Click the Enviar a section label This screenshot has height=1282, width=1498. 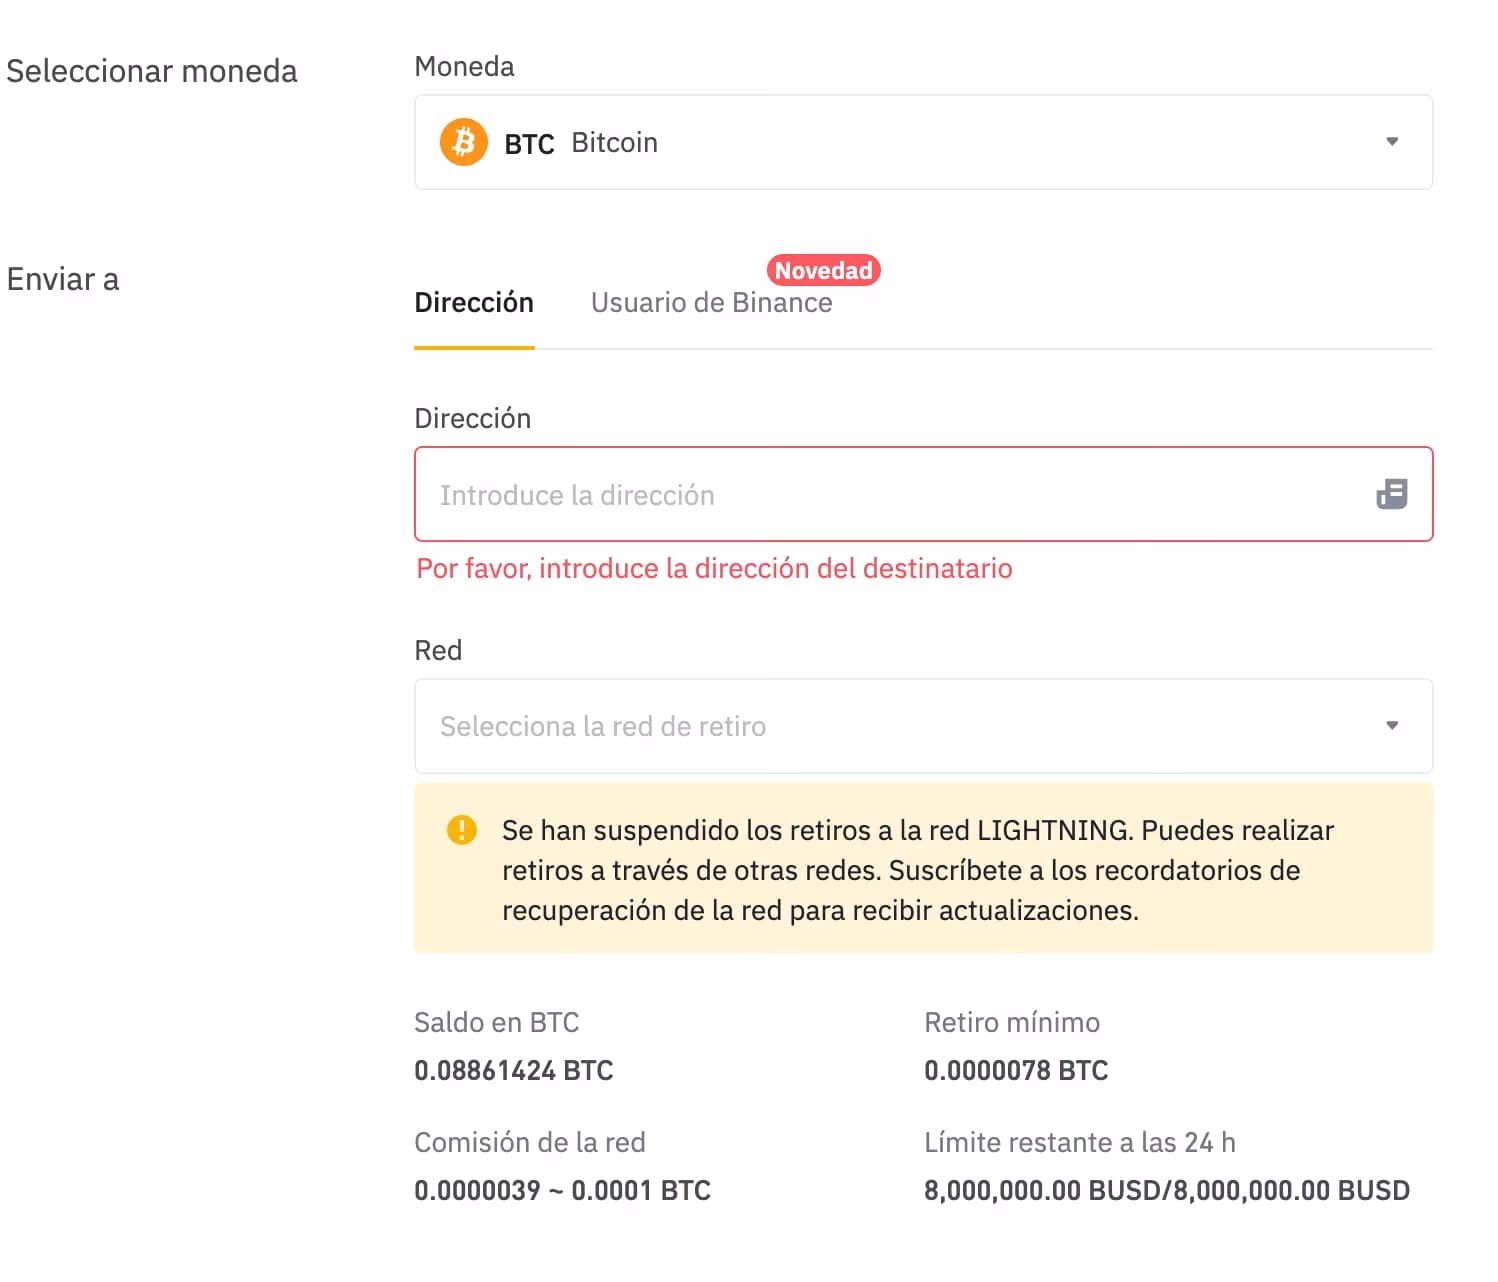pos(62,279)
